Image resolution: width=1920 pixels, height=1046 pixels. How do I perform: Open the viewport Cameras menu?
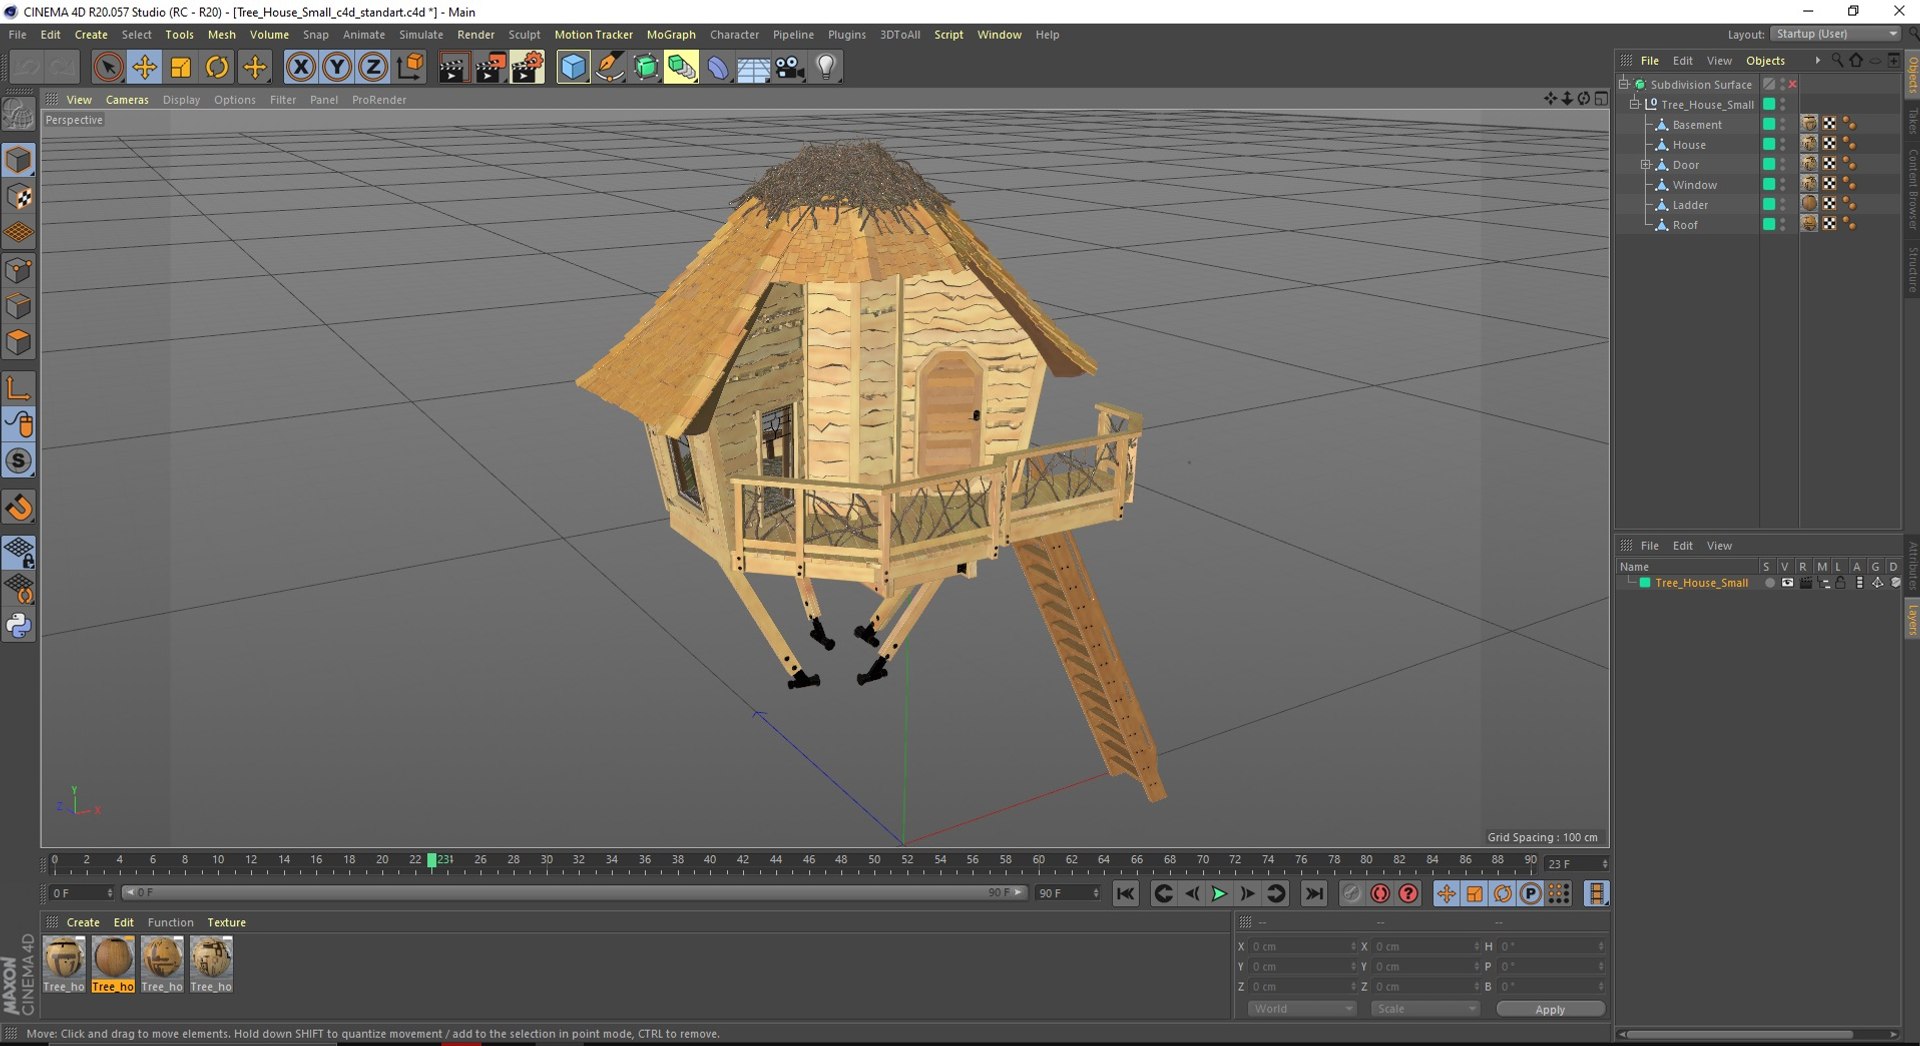point(127,100)
